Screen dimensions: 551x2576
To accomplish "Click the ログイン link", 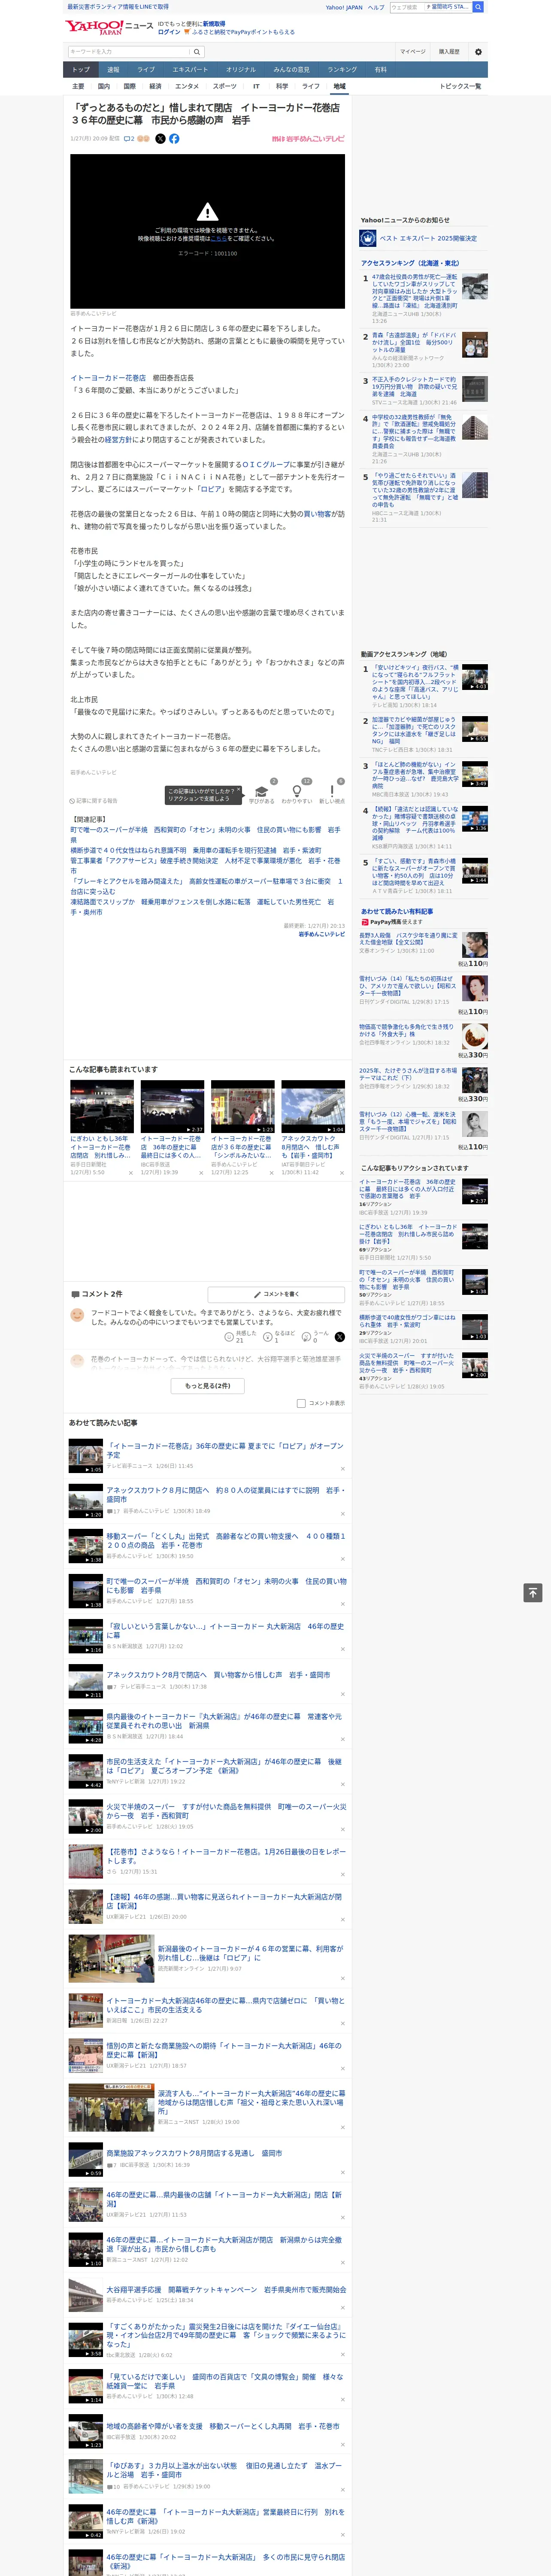I will pyautogui.click(x=169, y=32).
